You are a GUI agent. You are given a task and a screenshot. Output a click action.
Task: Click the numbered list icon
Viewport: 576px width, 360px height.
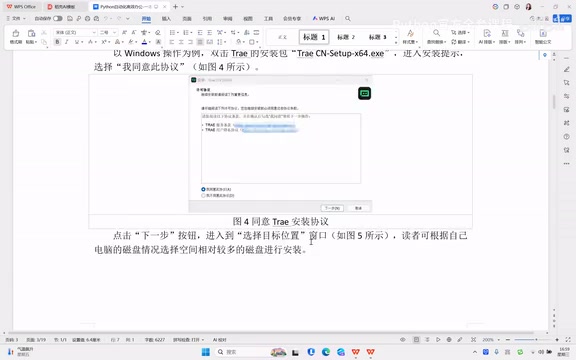(186, 32)
